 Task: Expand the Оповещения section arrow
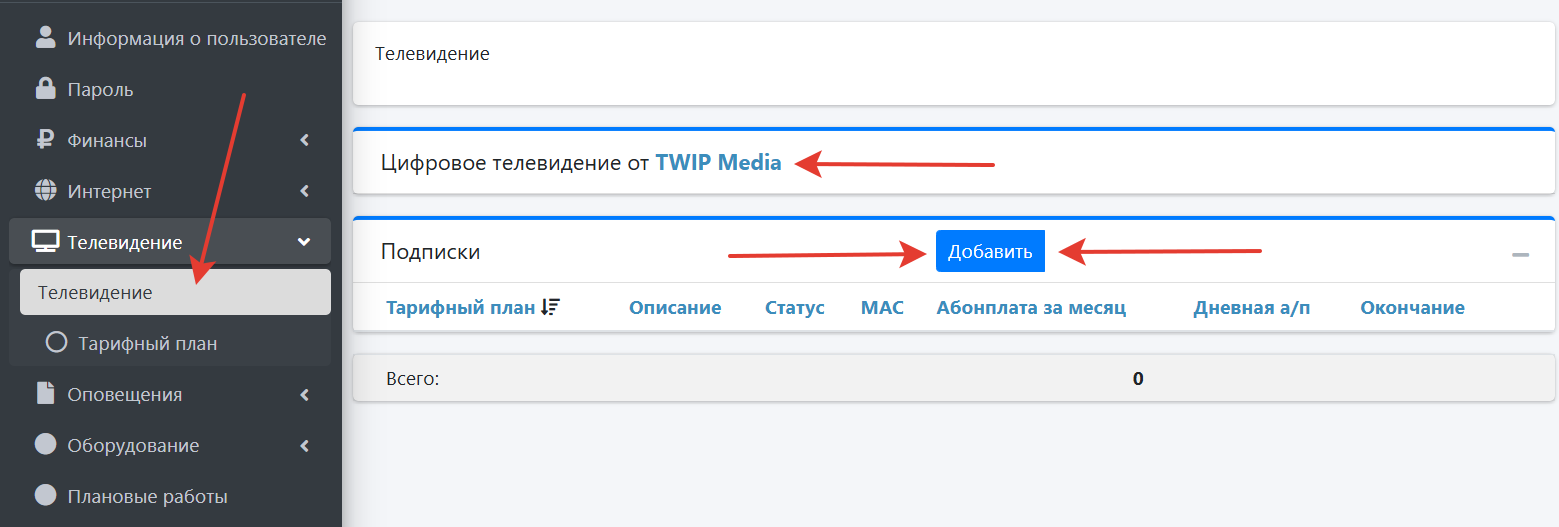304,394
